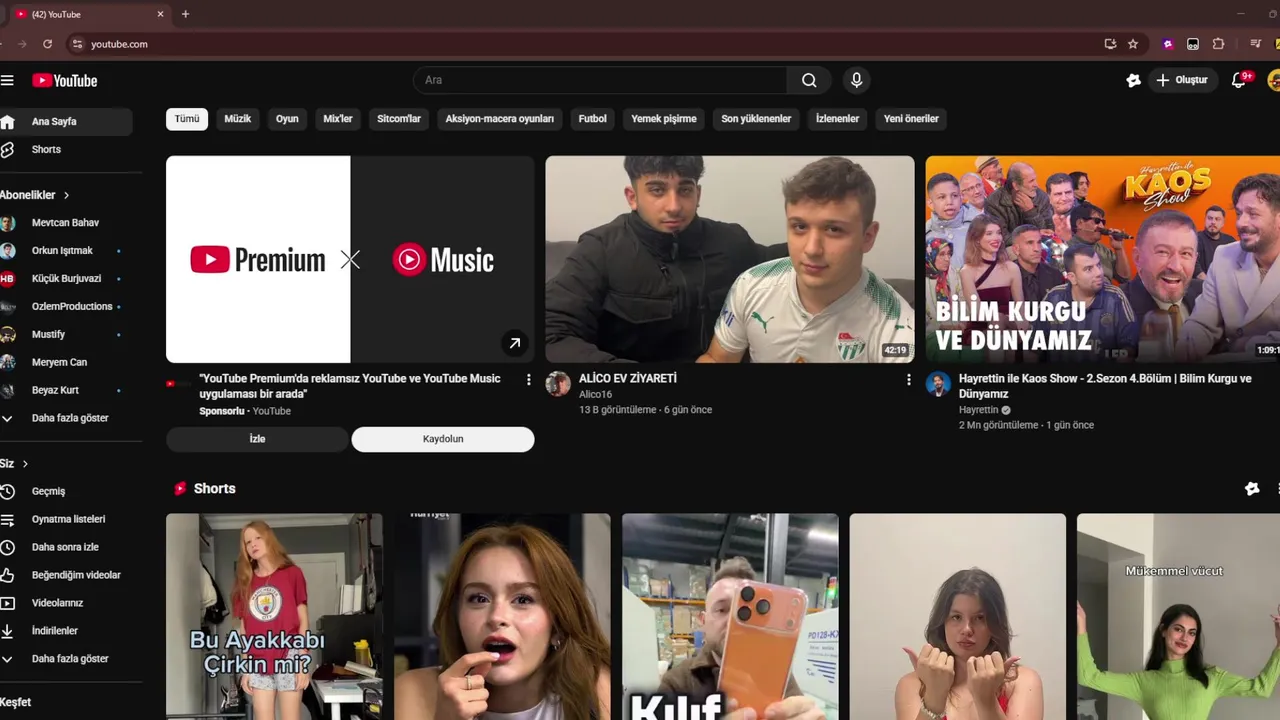Open options for ALİCO EV ZİYARETİ video
Image resolution: width=1280 pixels, height=720 pixels.
tap(908, 380)
